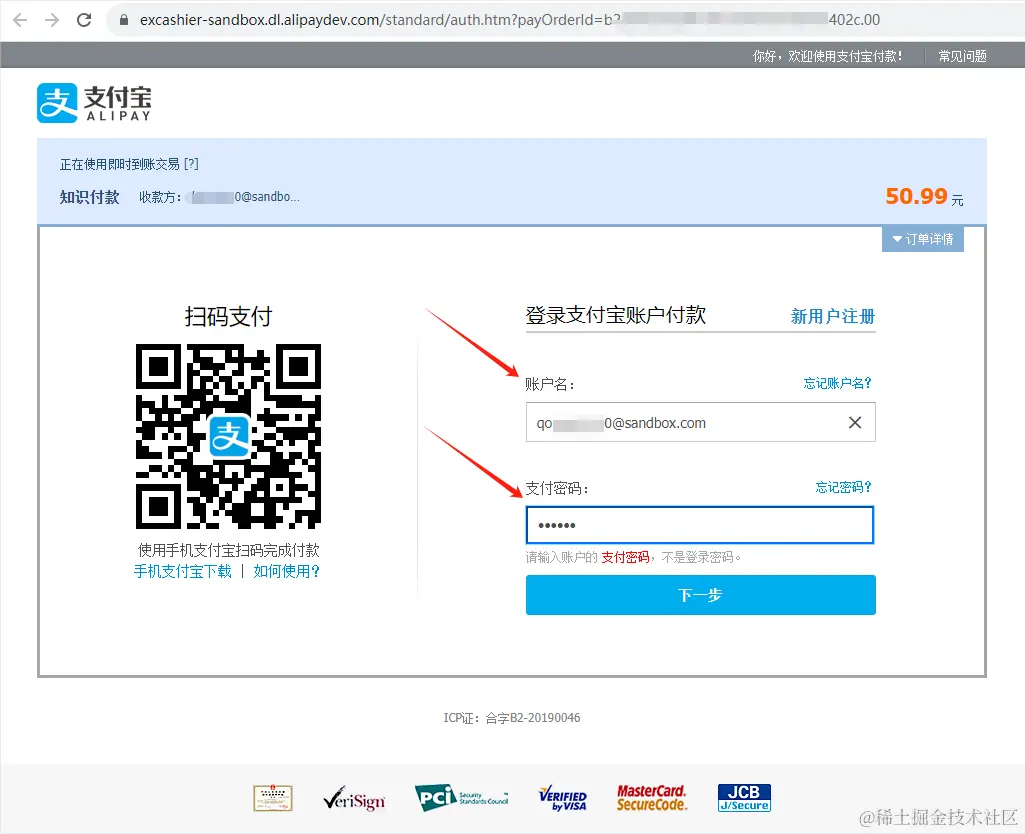Focus the 账户名 account name field
Image resolution: width=1025 pixels, height=834 pixels.
pyautogui.click(x=700, y=423)
